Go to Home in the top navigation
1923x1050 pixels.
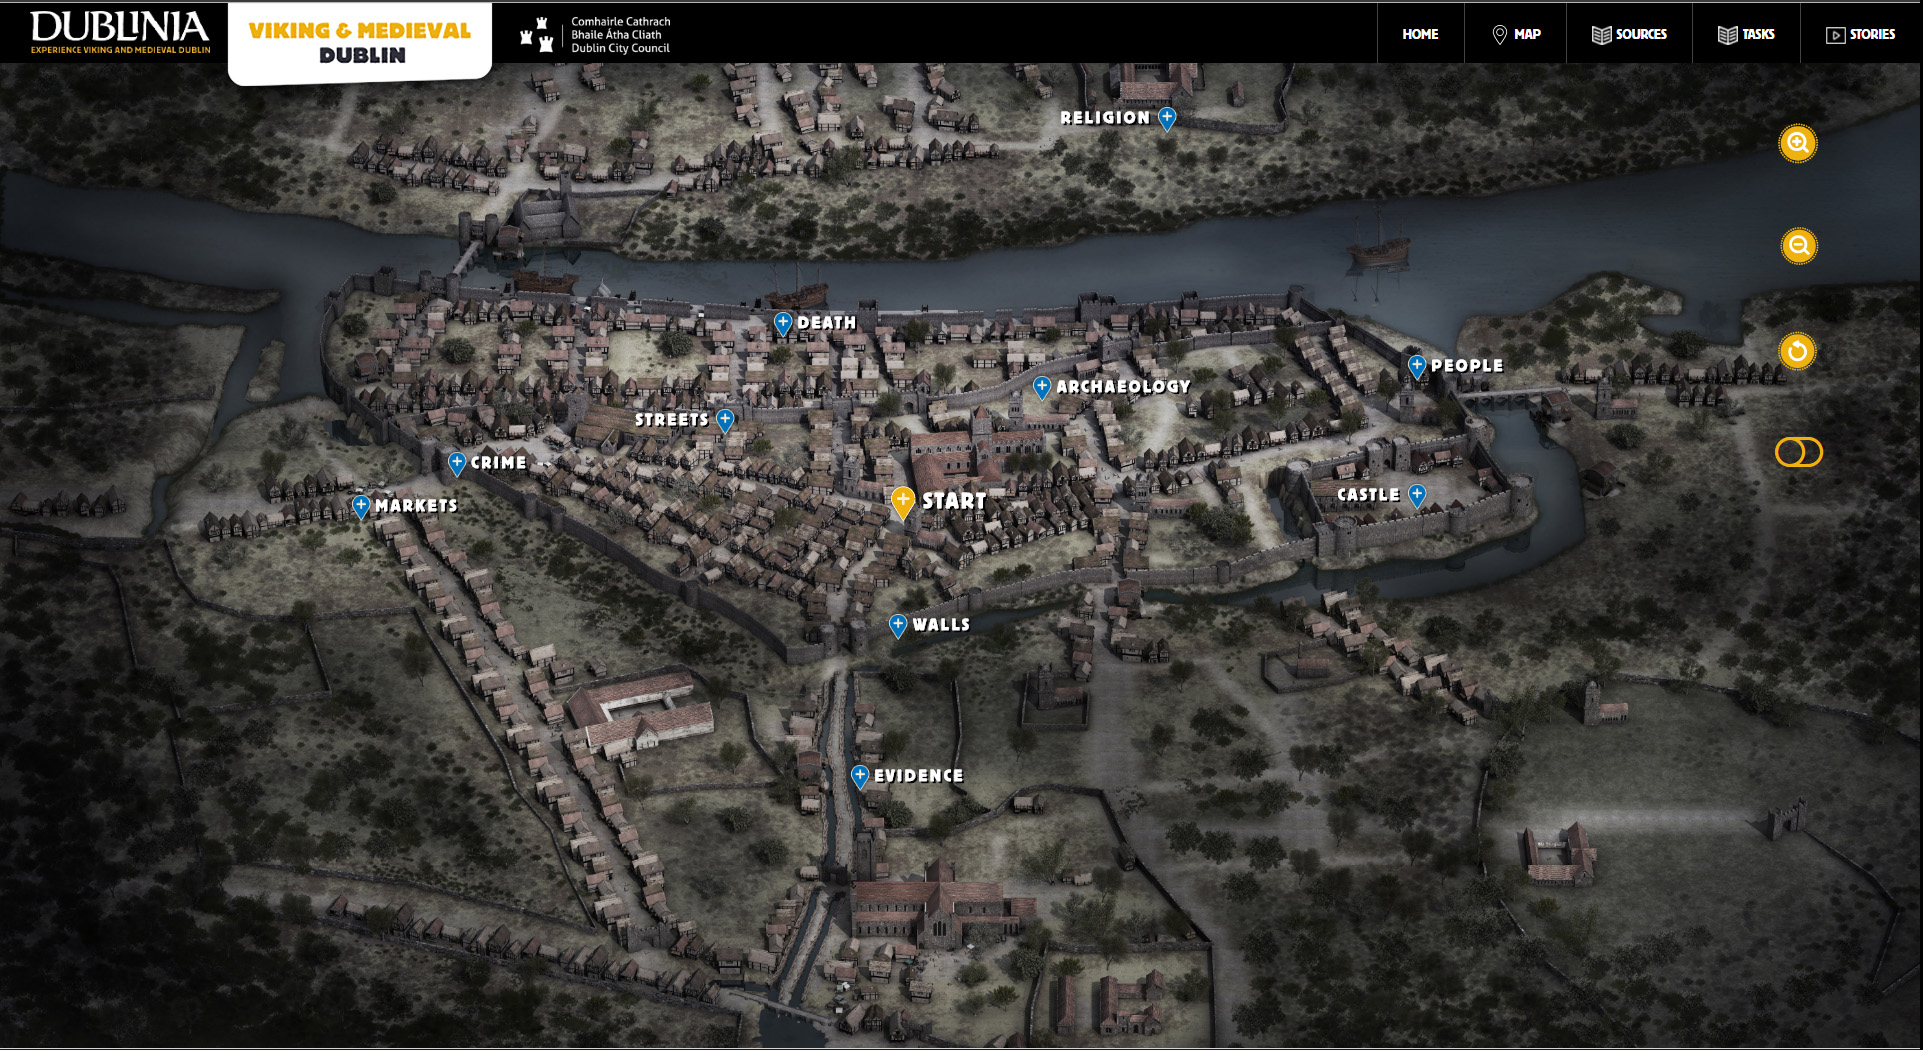1420,34
